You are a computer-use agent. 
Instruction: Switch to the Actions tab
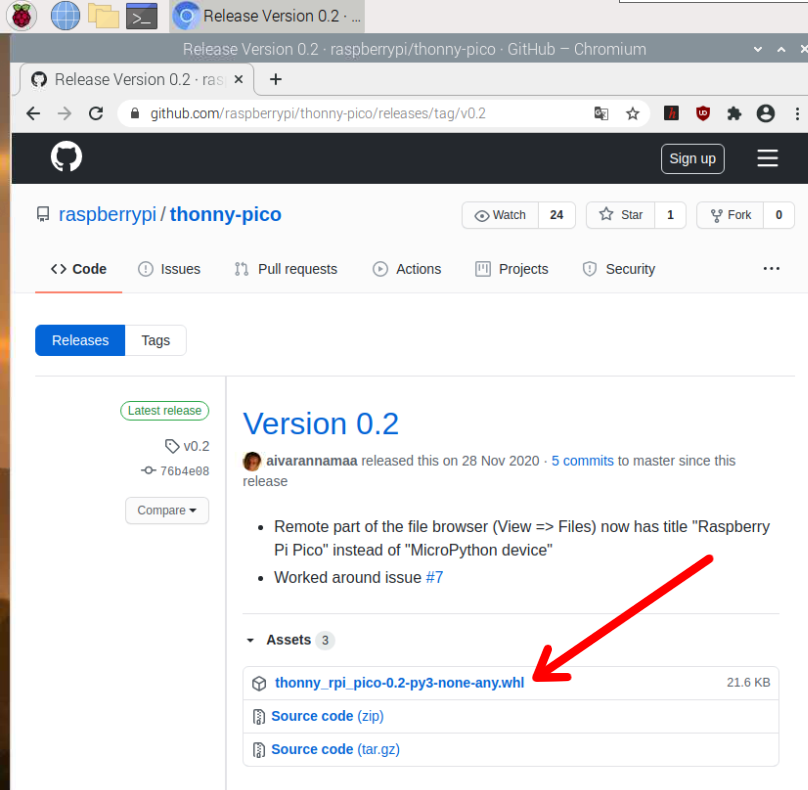pos(407,269)
